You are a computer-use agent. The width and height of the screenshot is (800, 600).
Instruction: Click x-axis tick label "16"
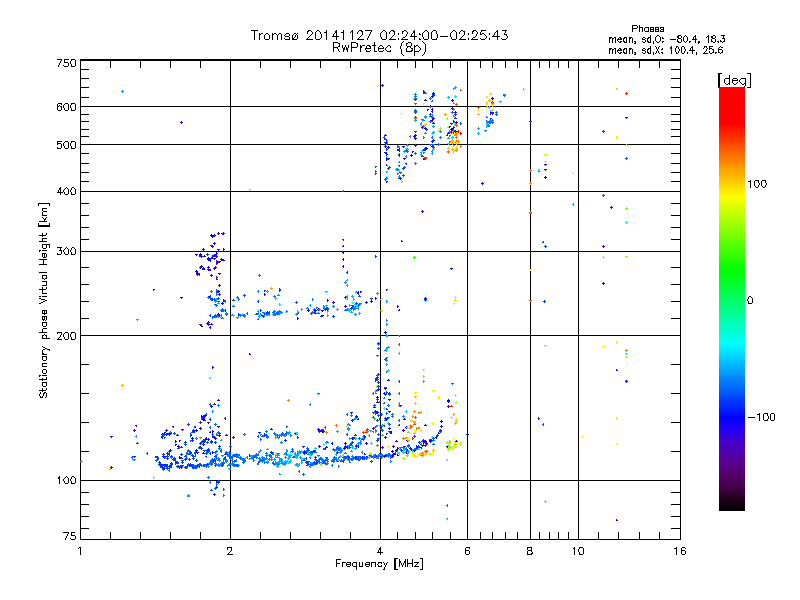[680, 551]
